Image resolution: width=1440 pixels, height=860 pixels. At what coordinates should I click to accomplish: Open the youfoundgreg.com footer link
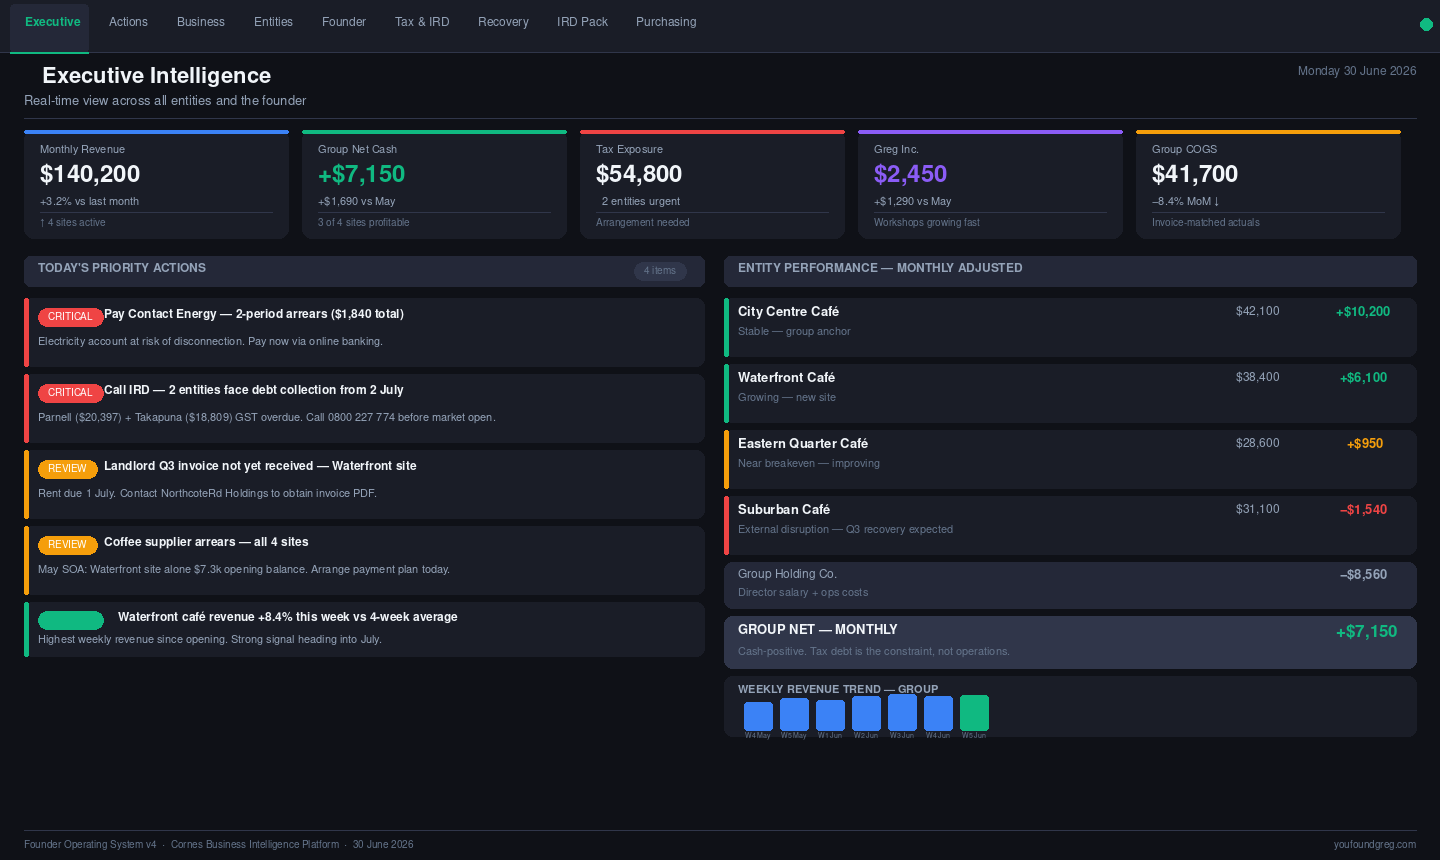[x=1375, y=845]
